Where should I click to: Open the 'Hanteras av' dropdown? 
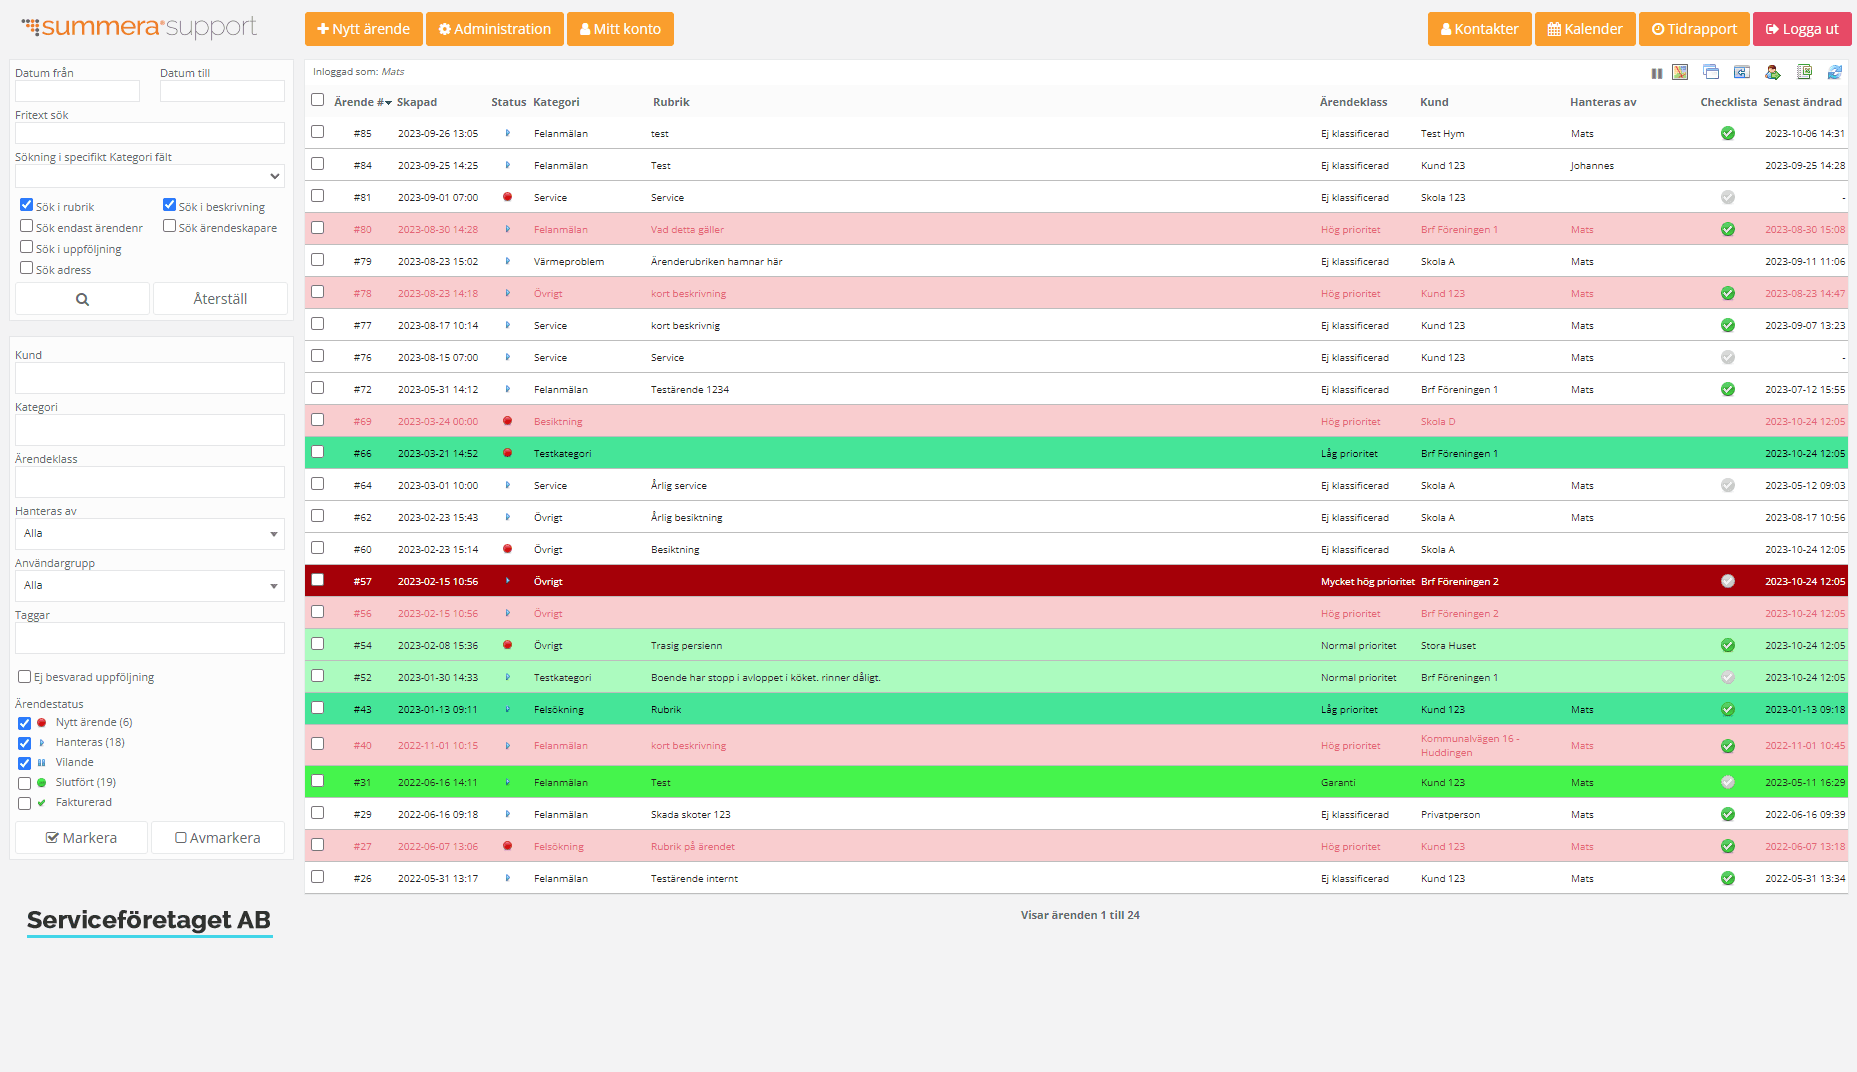pyautogui.click(x=150, y=534)
